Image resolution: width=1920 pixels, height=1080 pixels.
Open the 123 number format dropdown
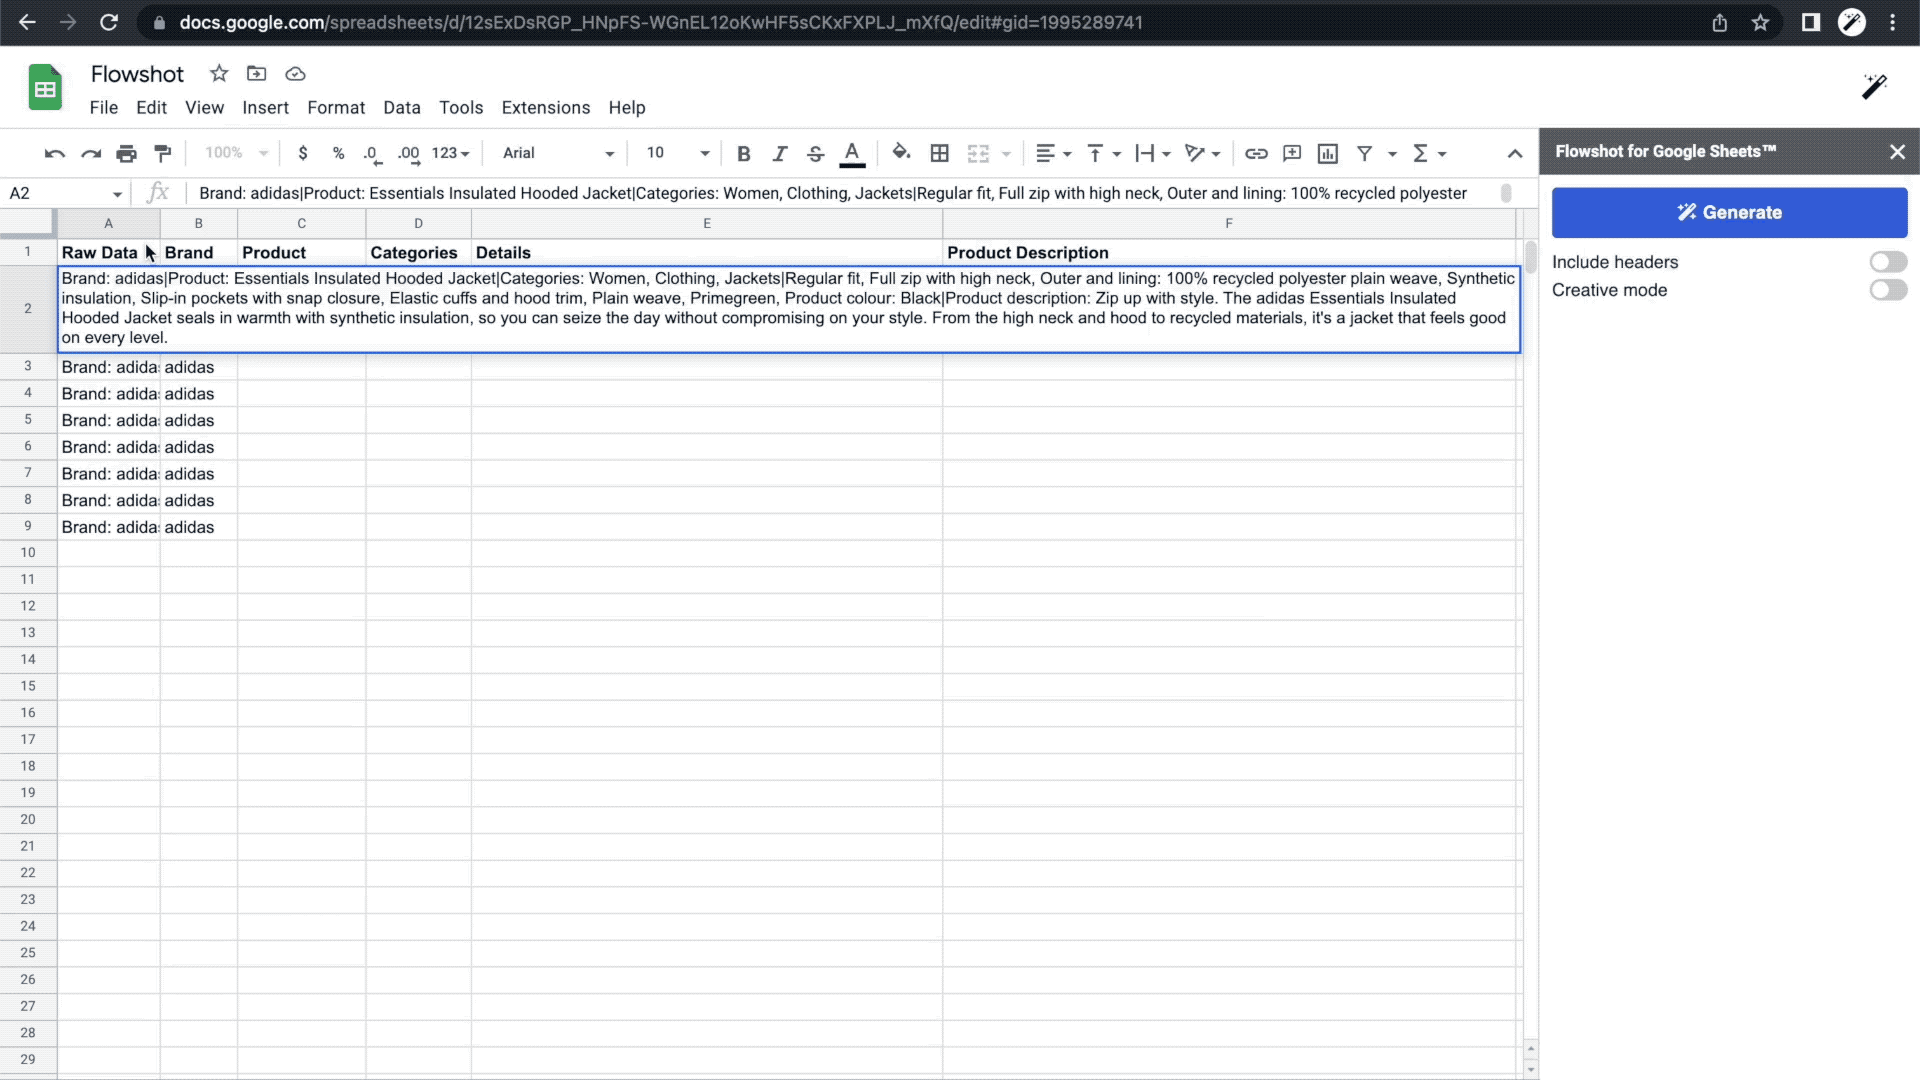click(x=450, y=153)
